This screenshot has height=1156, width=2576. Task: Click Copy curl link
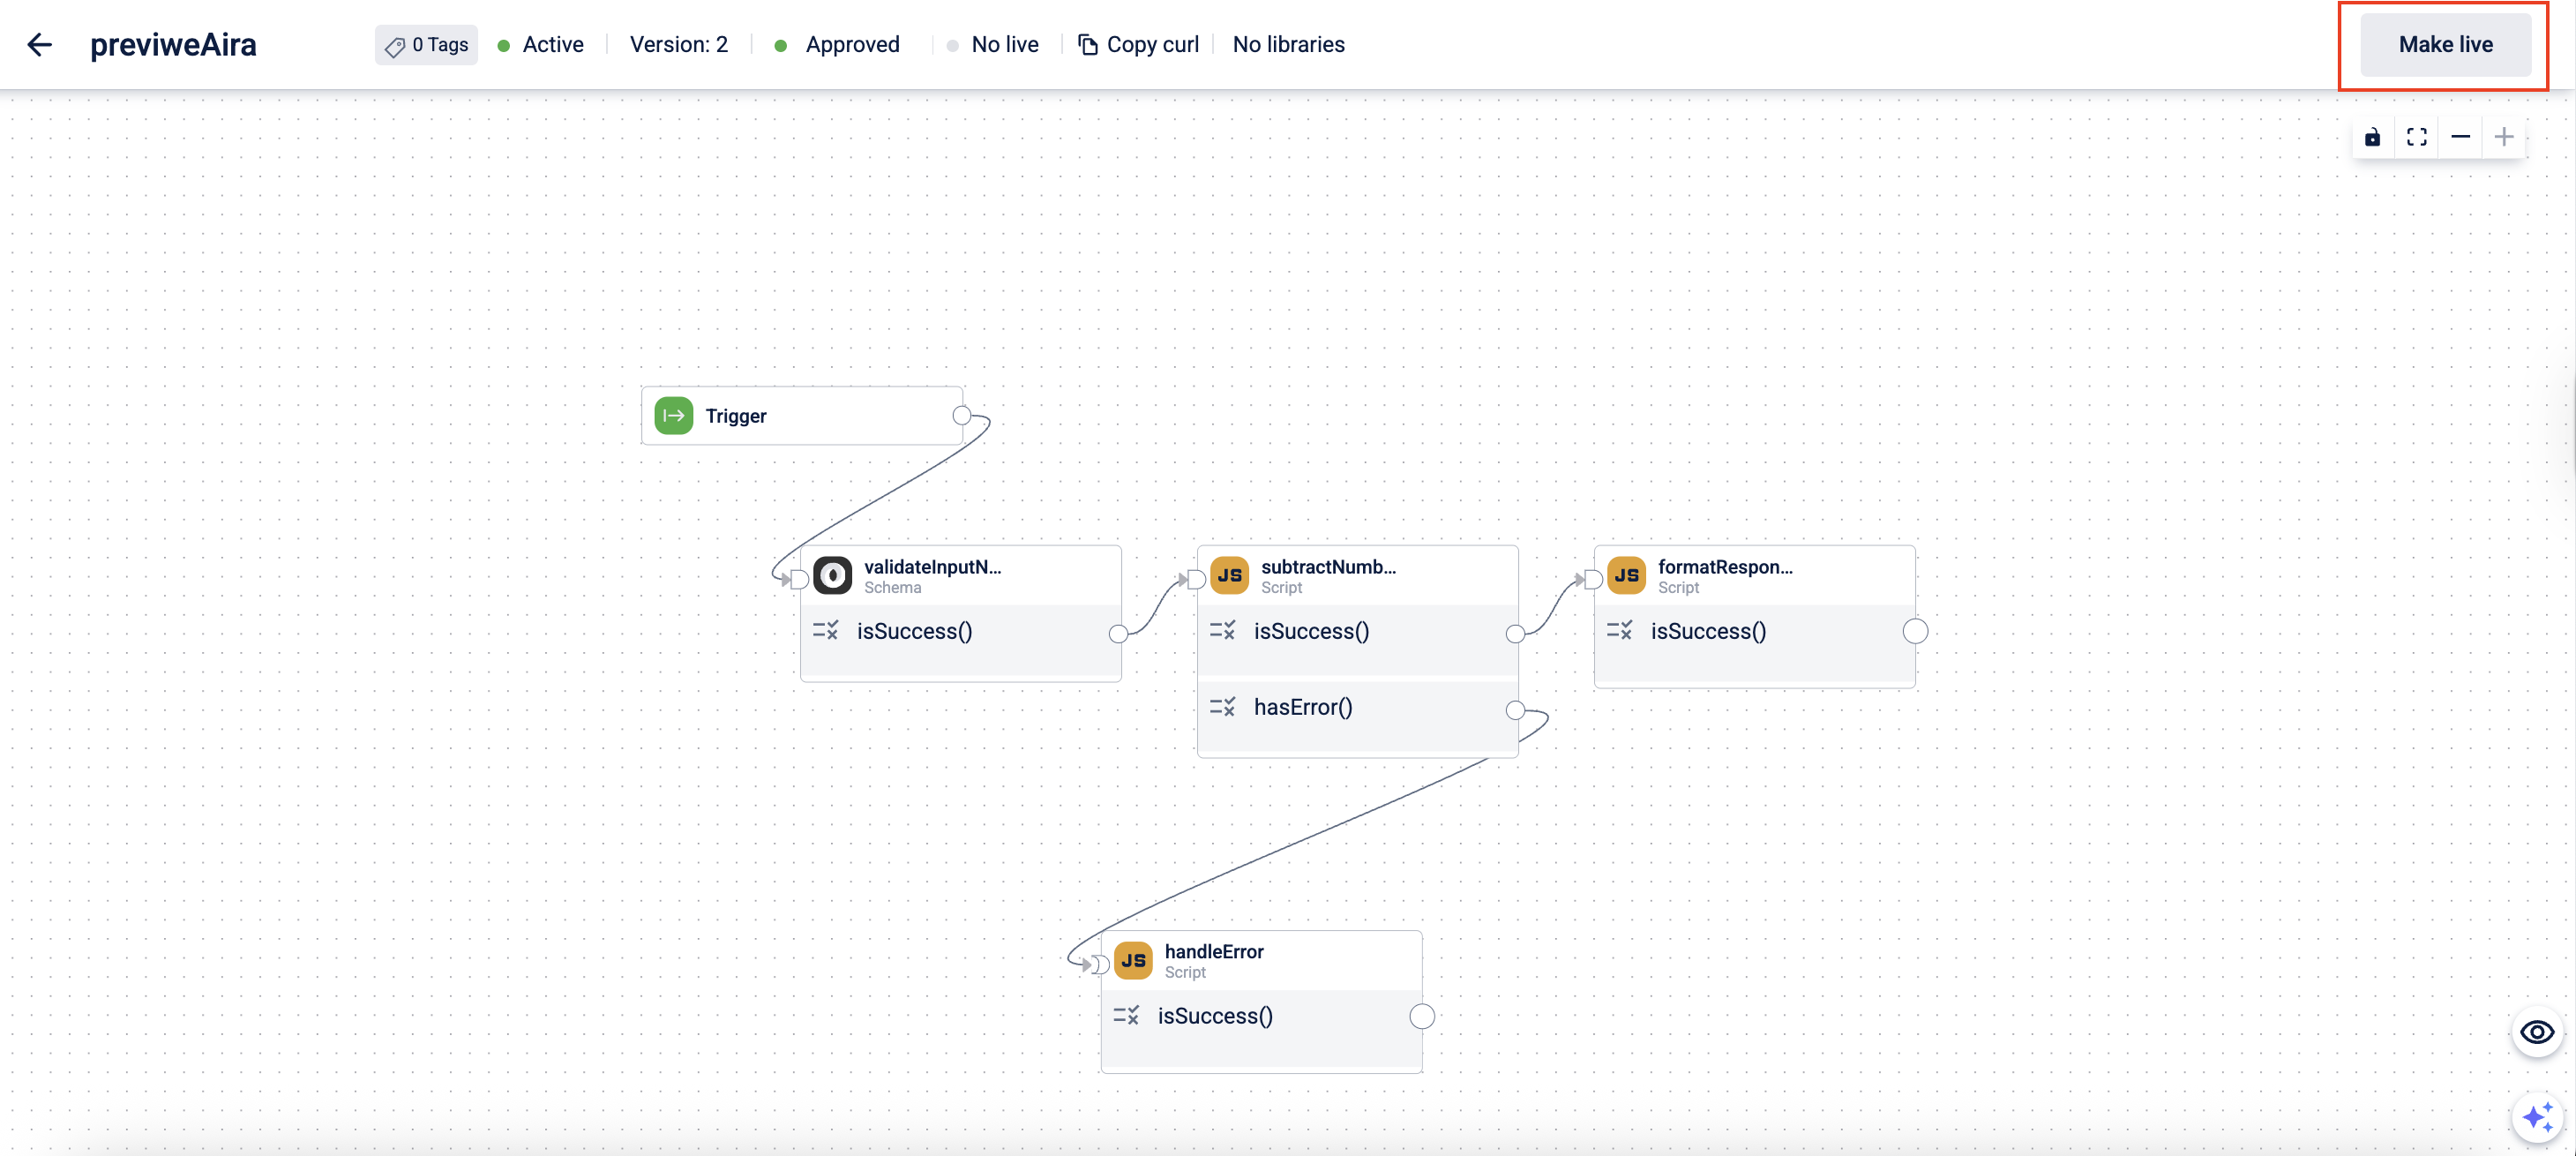point(1138,44)
